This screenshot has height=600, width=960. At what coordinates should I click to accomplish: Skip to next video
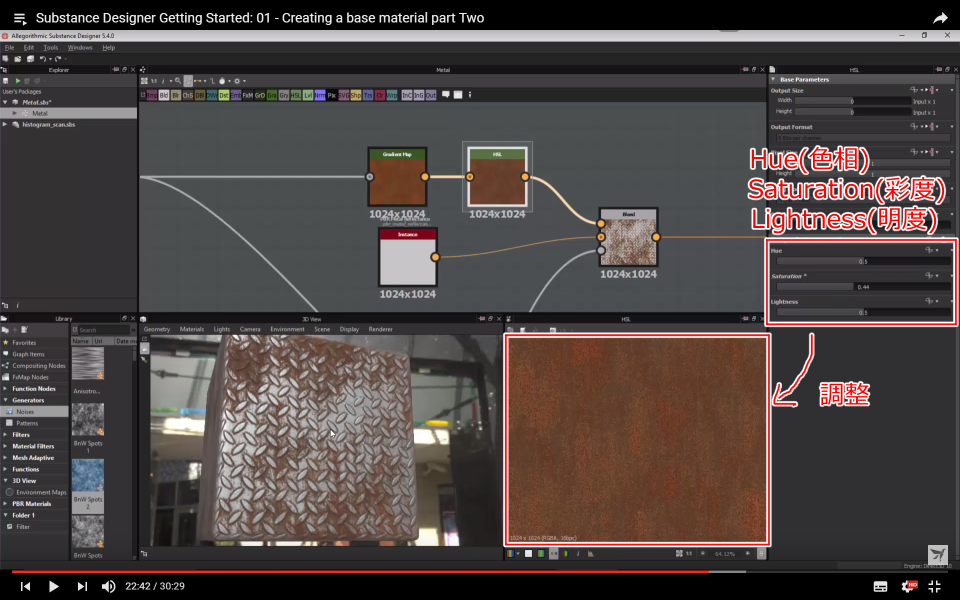pos(81,586)
